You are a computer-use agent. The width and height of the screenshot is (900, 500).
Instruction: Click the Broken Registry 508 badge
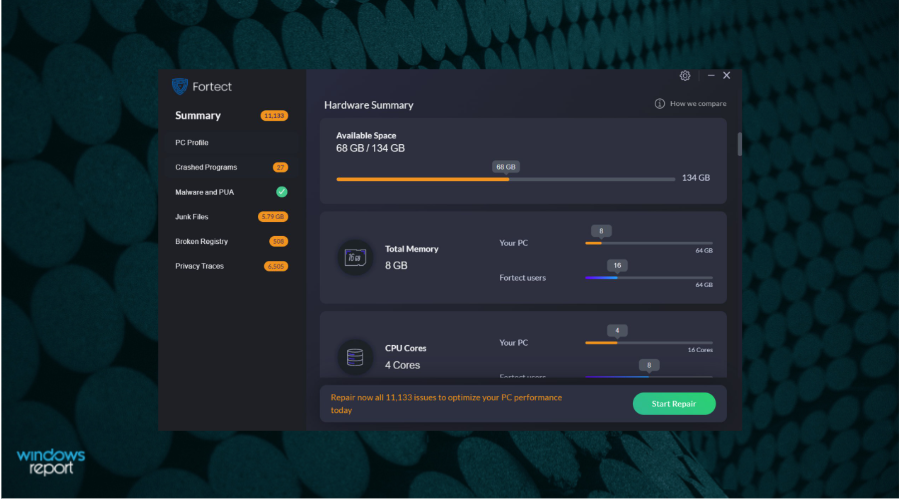(278, 242)
